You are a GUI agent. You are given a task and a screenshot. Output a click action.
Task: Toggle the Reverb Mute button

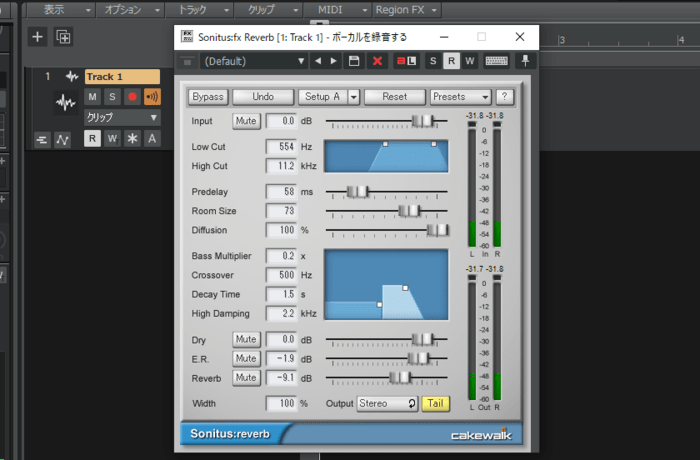pos(246,378)
